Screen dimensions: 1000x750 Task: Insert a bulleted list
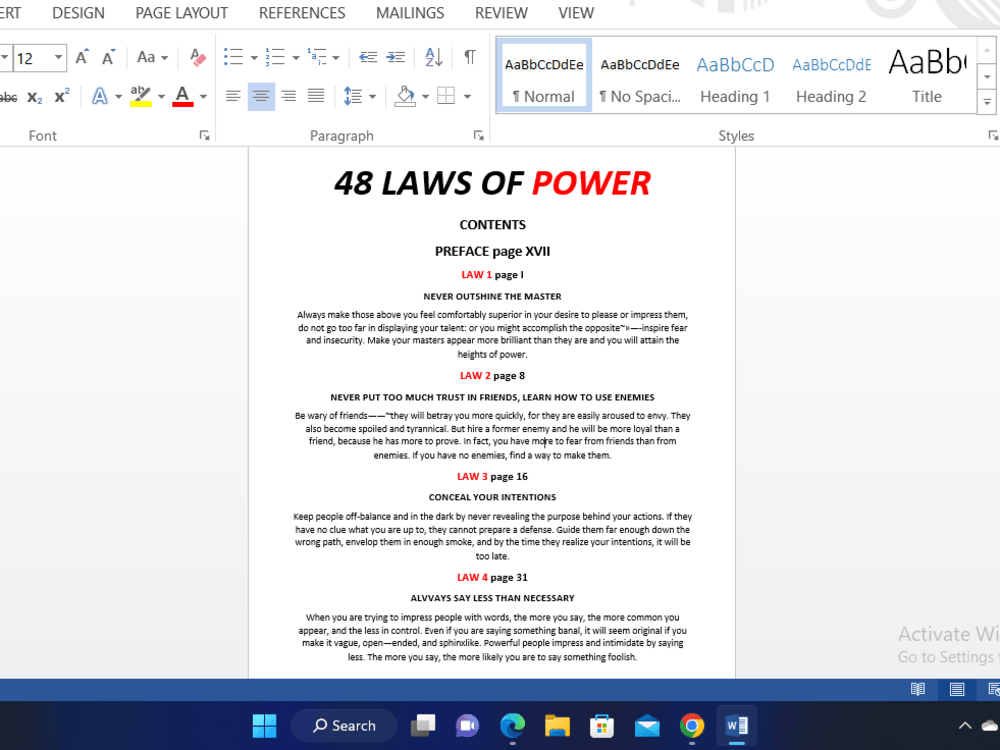click(233, 57)
